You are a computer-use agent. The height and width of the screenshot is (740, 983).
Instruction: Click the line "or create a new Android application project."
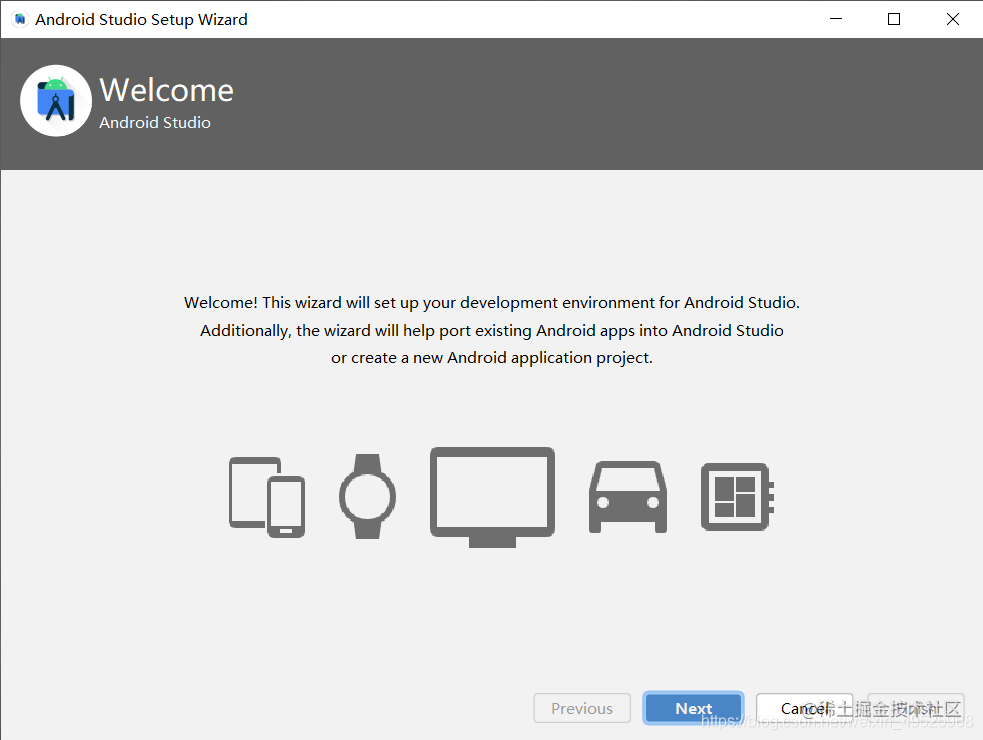[492, 357]
